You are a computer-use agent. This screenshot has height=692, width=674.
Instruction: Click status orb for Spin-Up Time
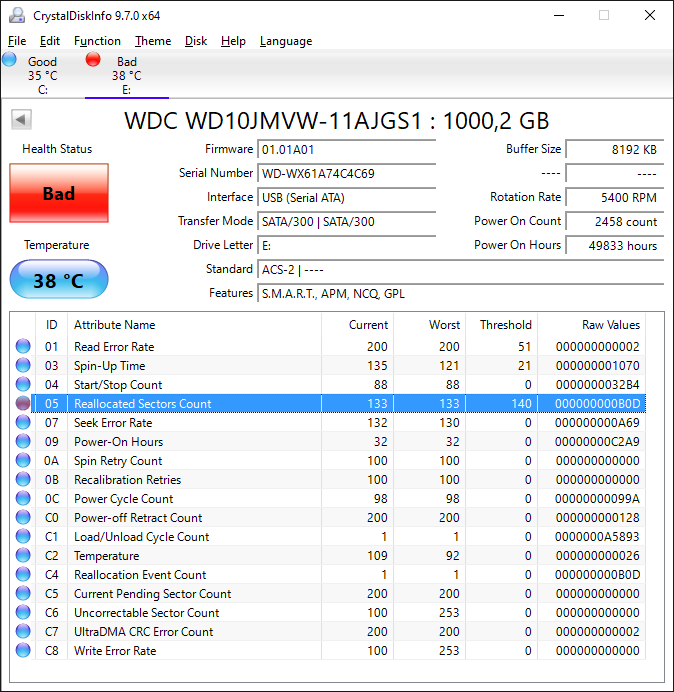[23, 365]
